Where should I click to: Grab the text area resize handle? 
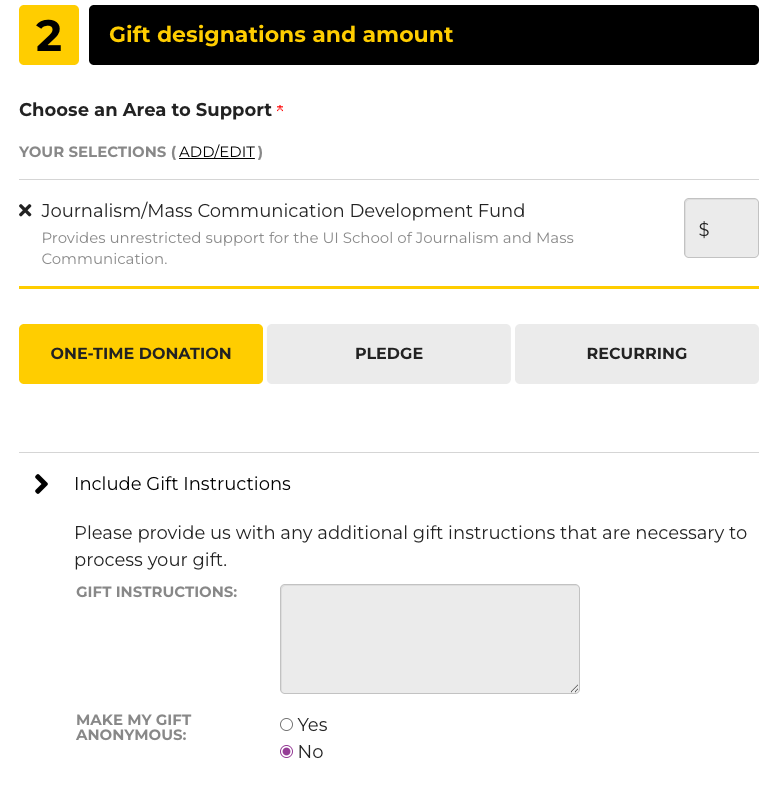coord(575,689)
